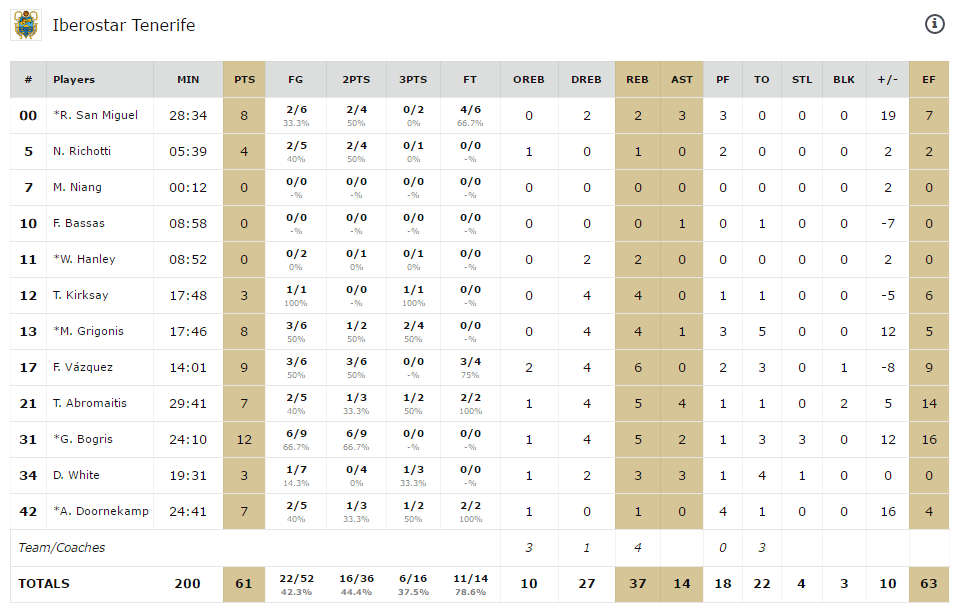Open N. Richotti player link

click(x=82, y=151)
